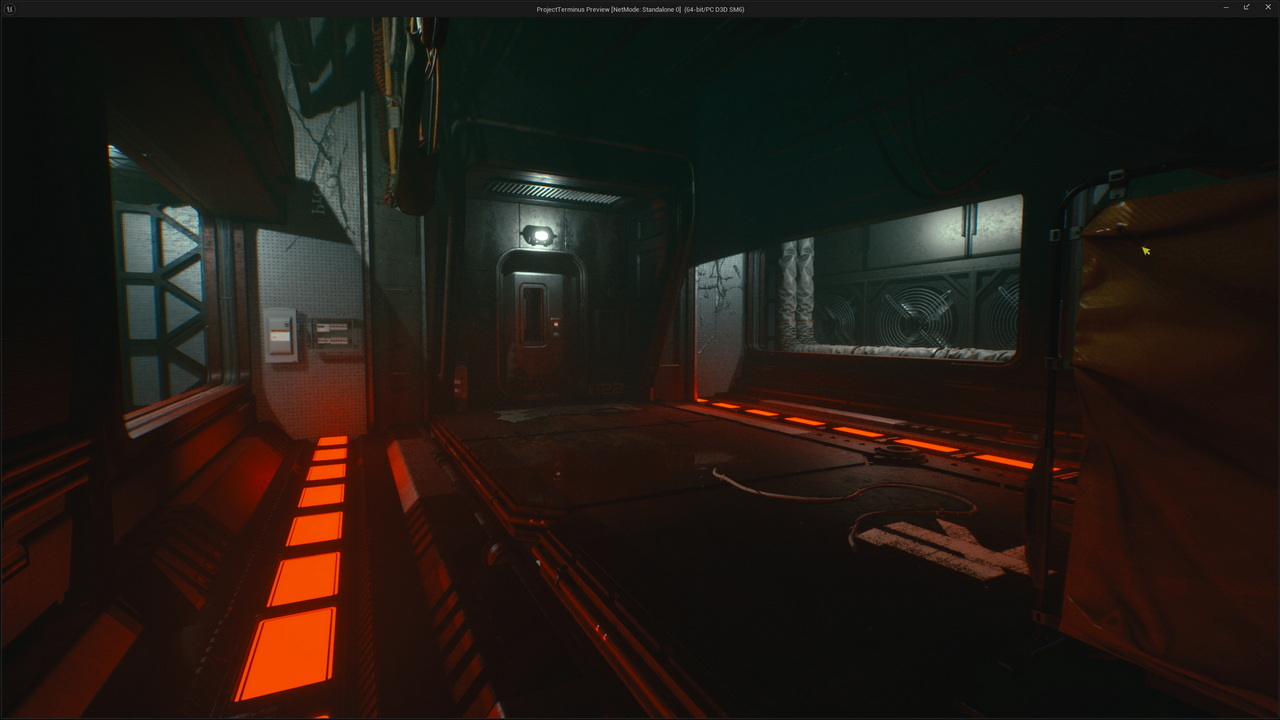Viewport: 1280px width, 720px height.
Task: Maximize the ProjectTerminus Preview window
Action: coord(1246,8)
